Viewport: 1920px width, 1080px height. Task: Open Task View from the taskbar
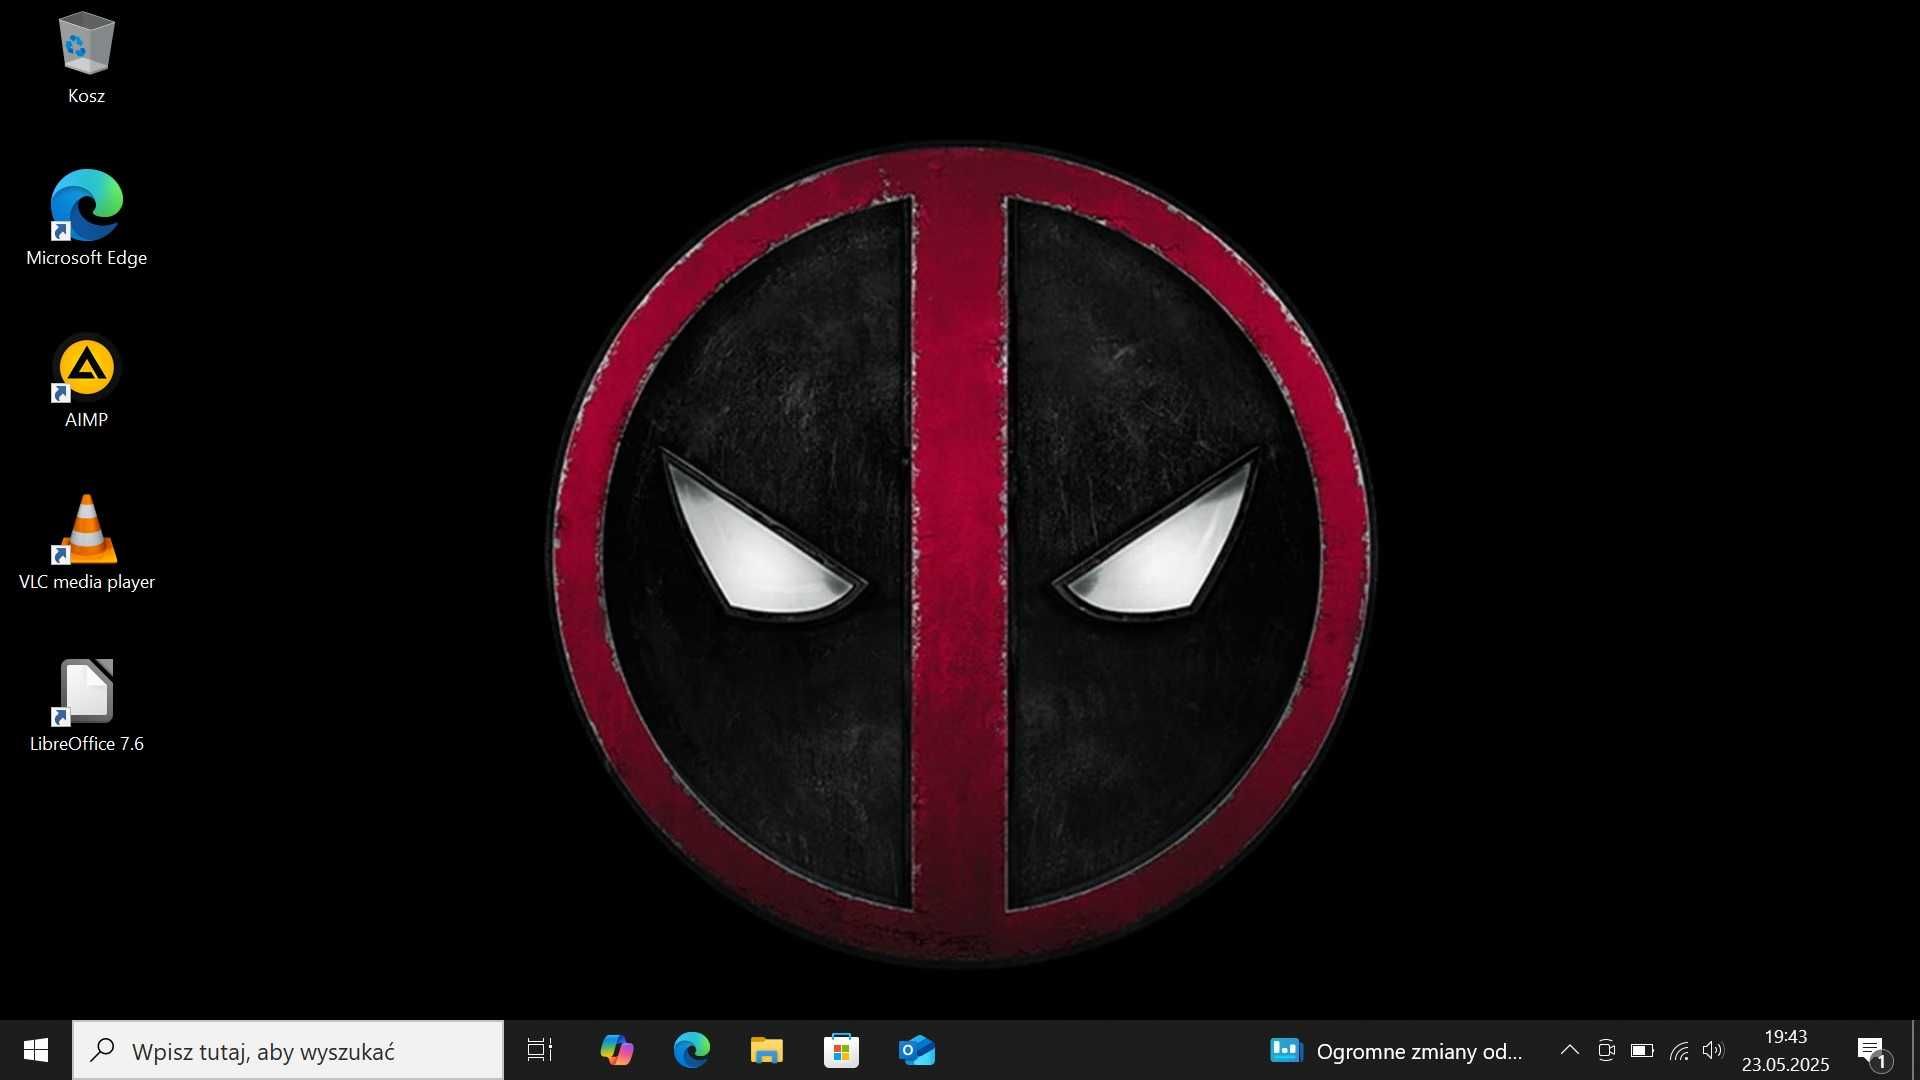coord(540,1050)
